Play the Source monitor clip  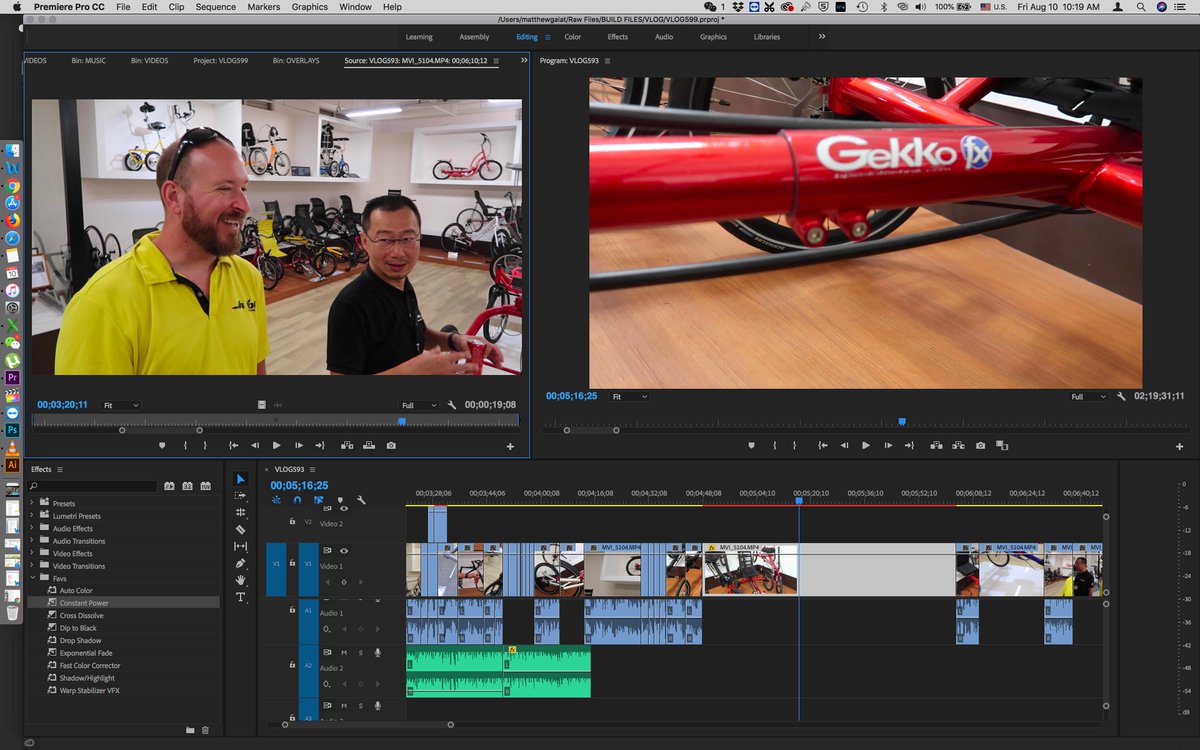tap(276, 445)
